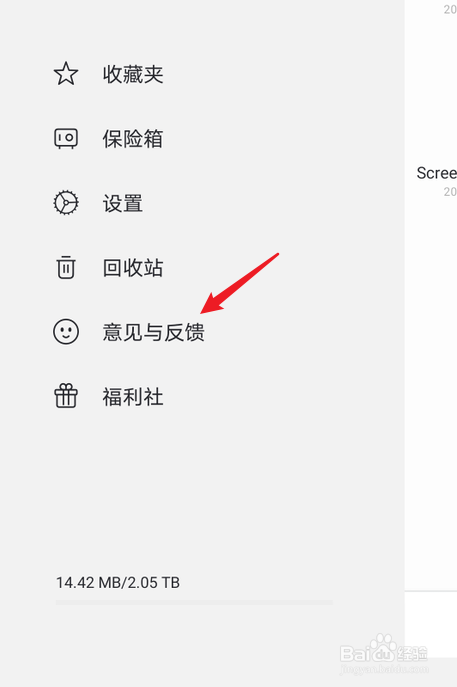
Task: Tap the star icon for 收藏夹
Action: (66, 74)
